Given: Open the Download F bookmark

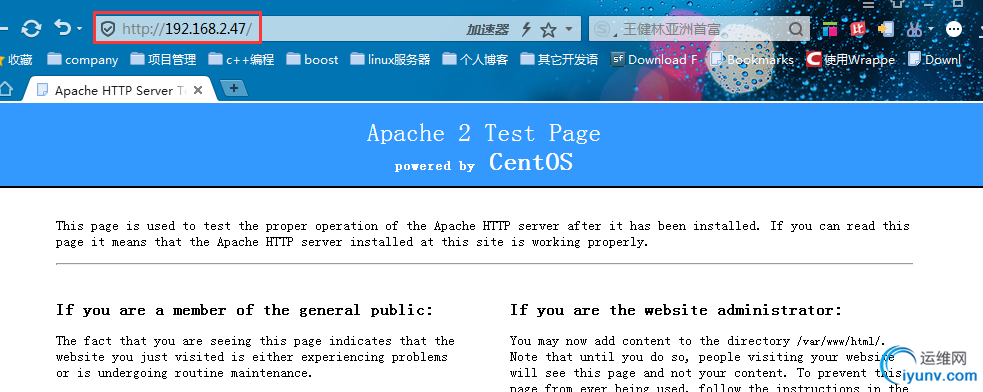Looking at the screenshot, I should click(x=654, y=60).
